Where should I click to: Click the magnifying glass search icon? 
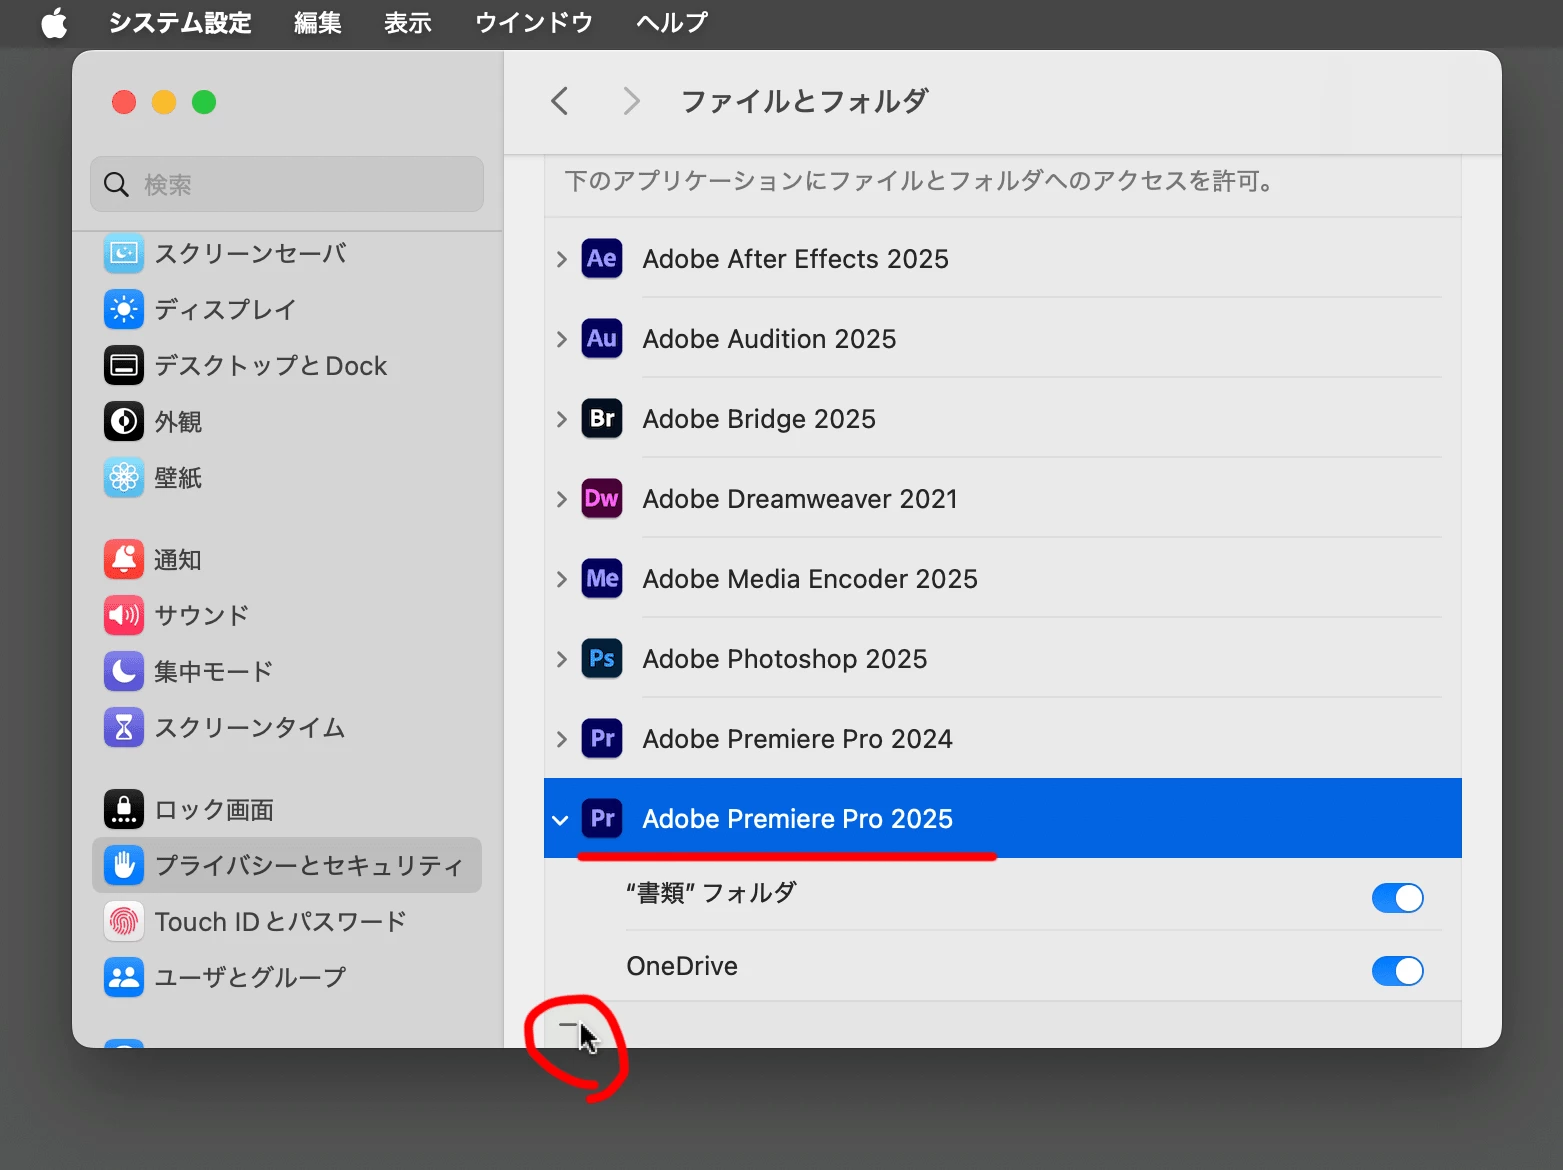[x=117, y=185]
